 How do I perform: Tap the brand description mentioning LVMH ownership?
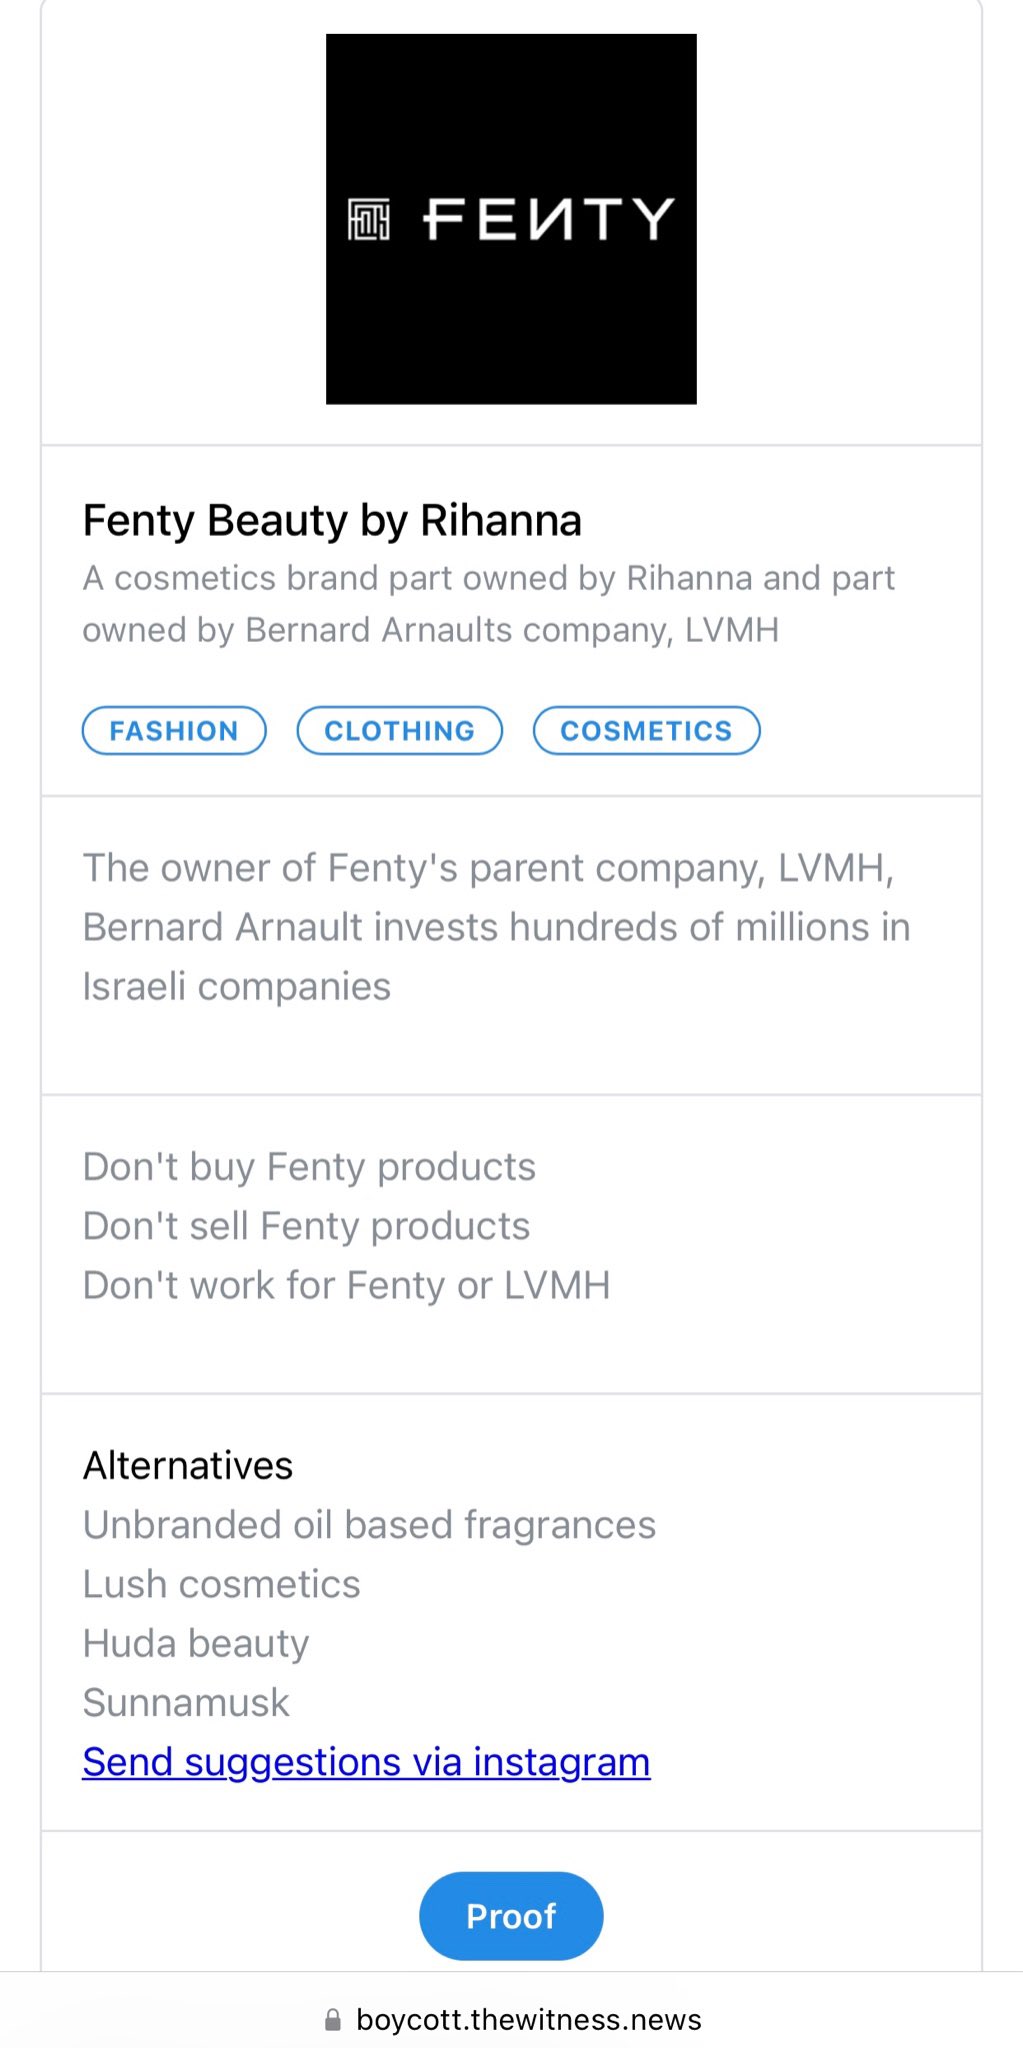(x=489, y=604)
